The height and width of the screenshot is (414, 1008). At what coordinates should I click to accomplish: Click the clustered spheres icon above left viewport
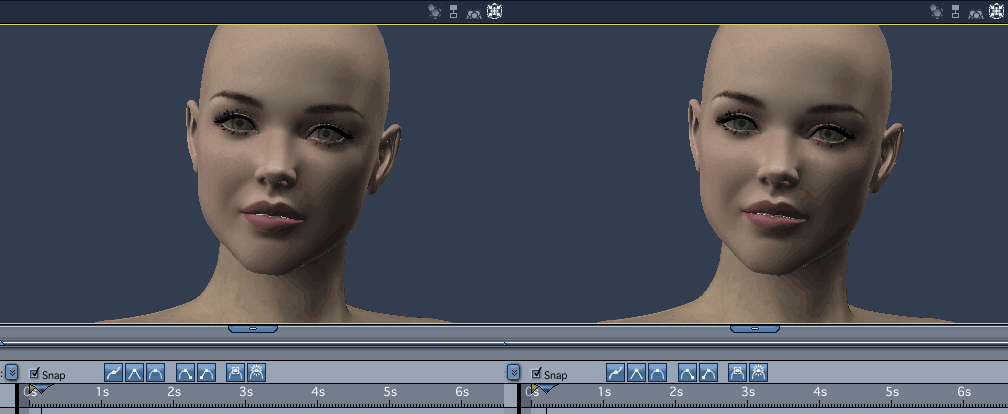435,11
